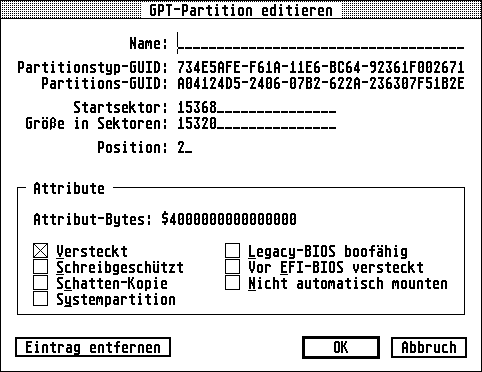
Task: Click the Attribute group heading
Action: (69, 188)
